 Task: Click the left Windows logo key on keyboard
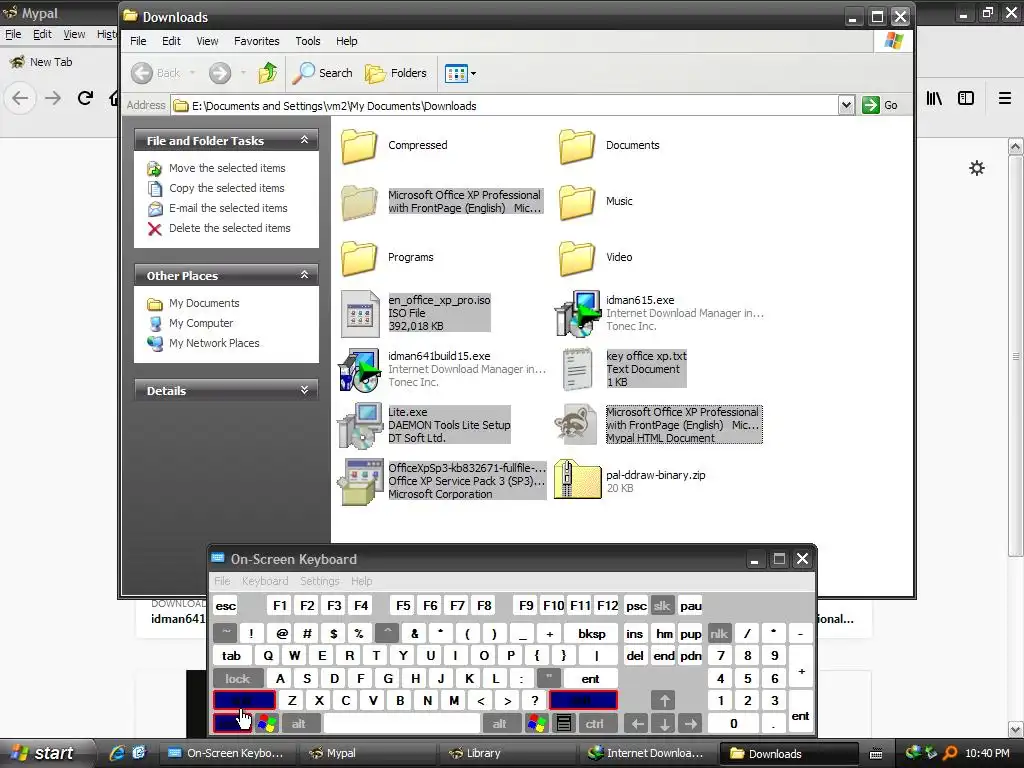click(266, 724)
